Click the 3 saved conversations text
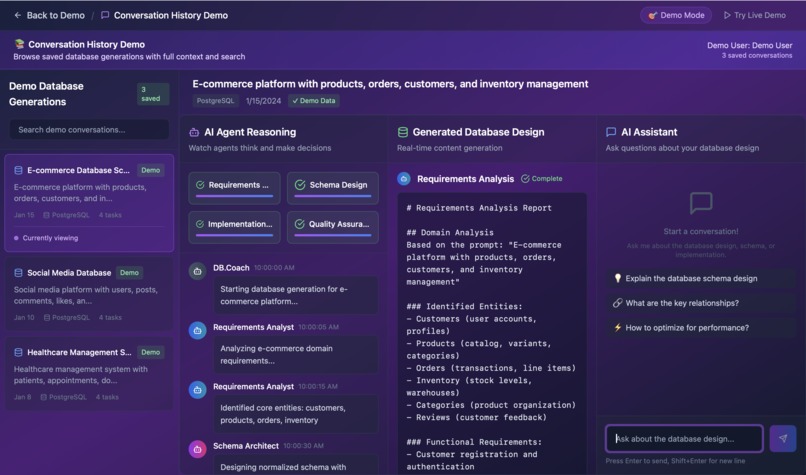Screen dimensions: 806x475 (x=757, y=56)
